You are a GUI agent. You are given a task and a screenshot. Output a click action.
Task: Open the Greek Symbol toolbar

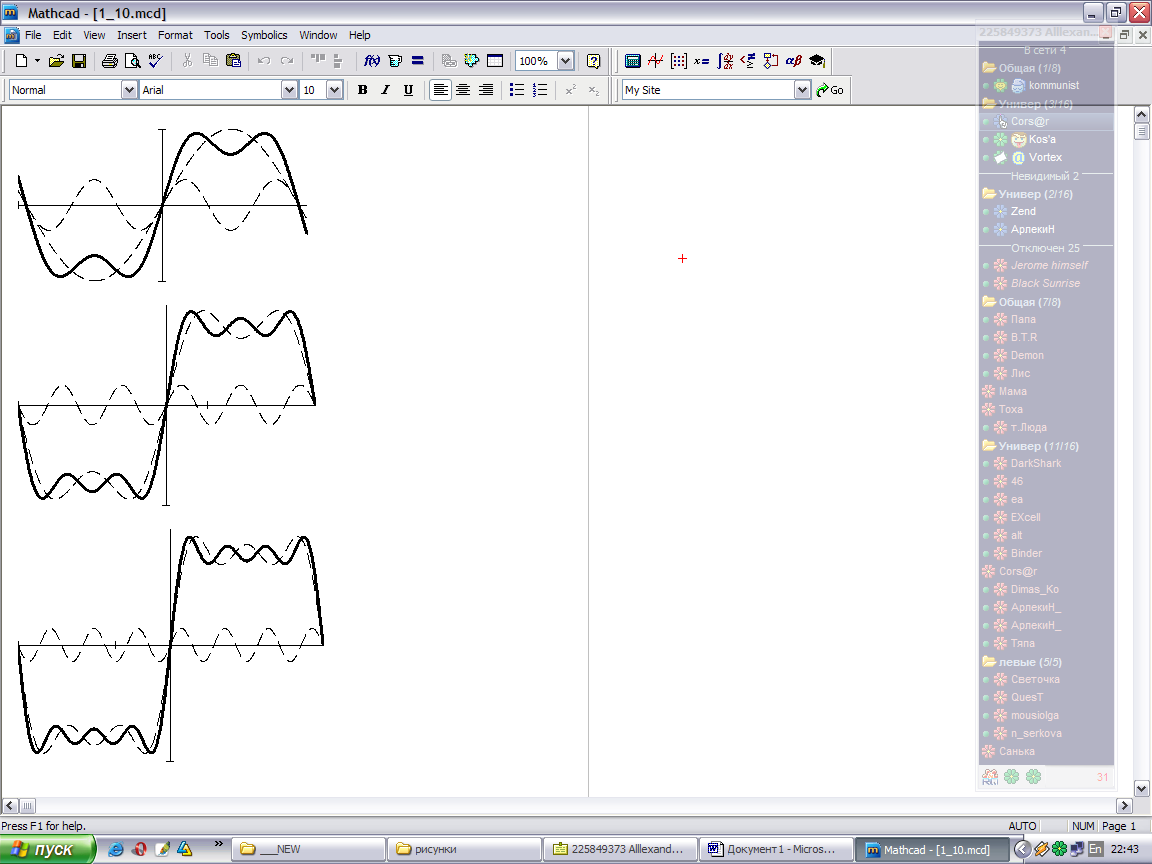[x=794, y=61]
